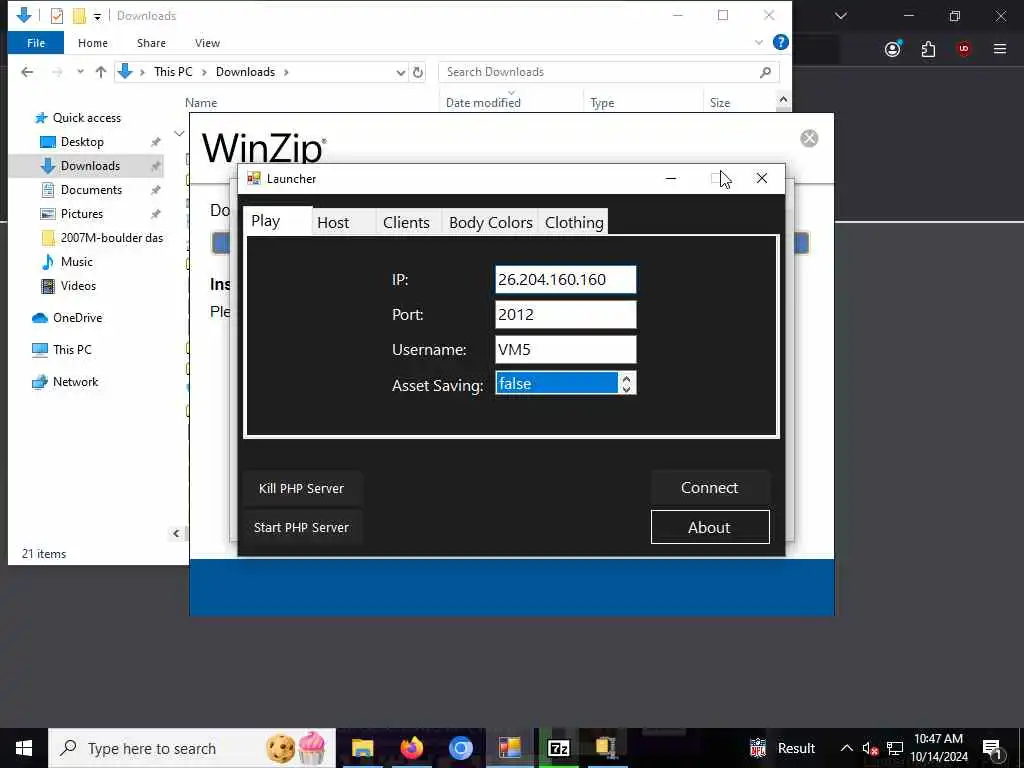Viewport: 1024px width, 768px height.
Task: Open Explorer help icon
Action: coord(780,42)
